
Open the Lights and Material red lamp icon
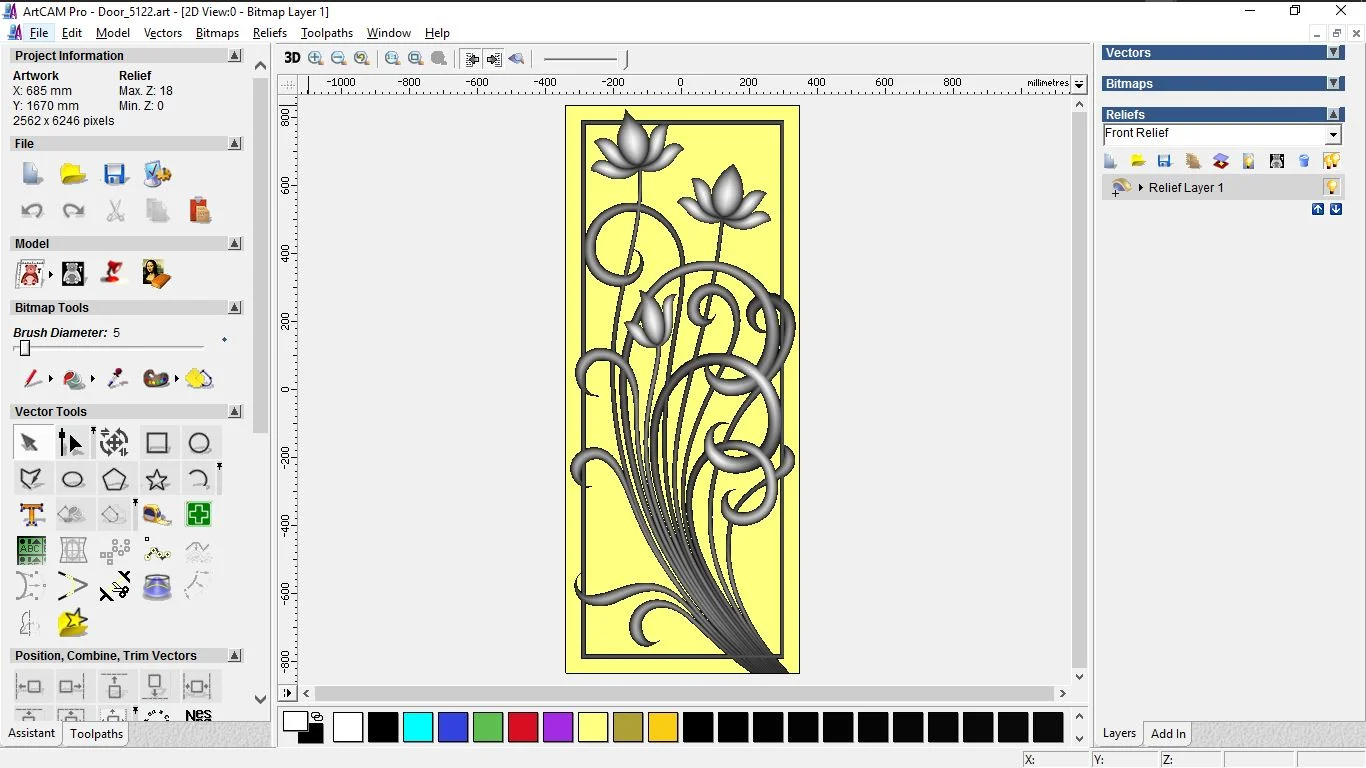point(114,273)
